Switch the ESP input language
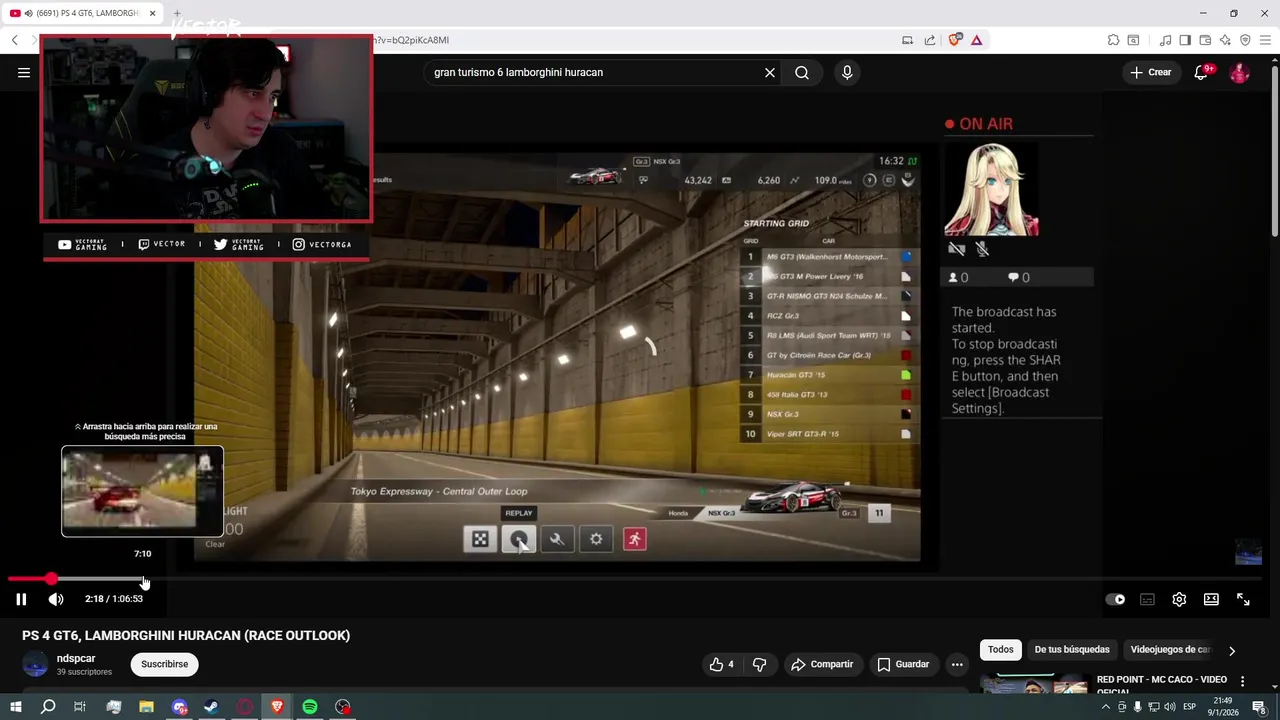Image resolution: width=1280 pixels, height=720 pixels. (x=1190, y=707)
